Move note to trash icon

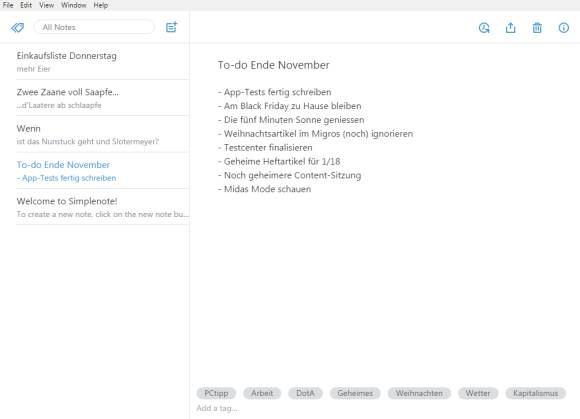click(537, 28)
